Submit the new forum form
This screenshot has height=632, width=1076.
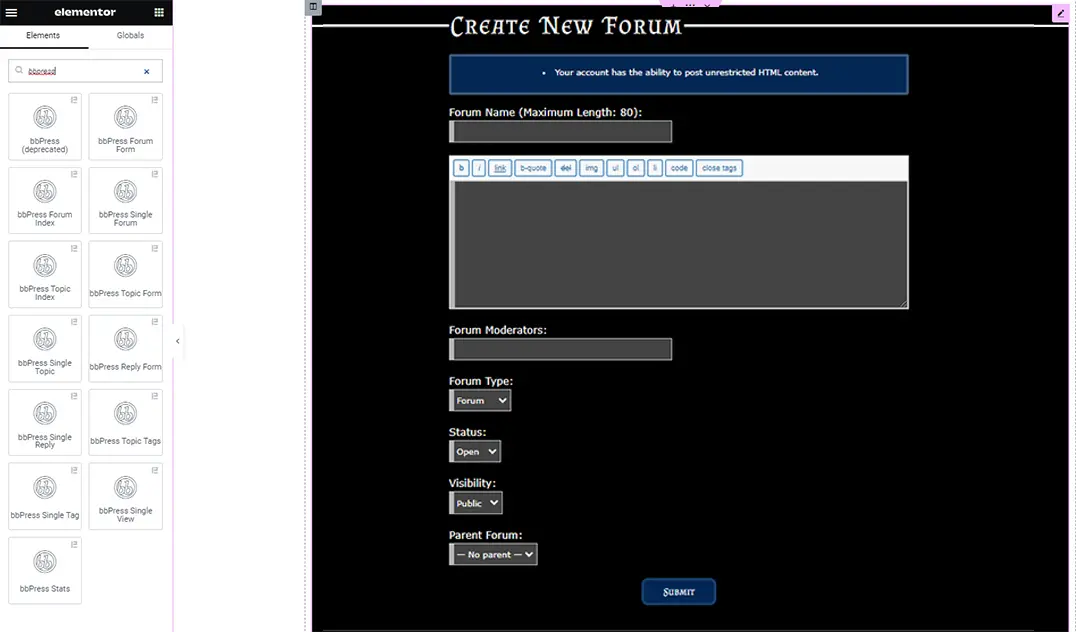click(679, 592)
